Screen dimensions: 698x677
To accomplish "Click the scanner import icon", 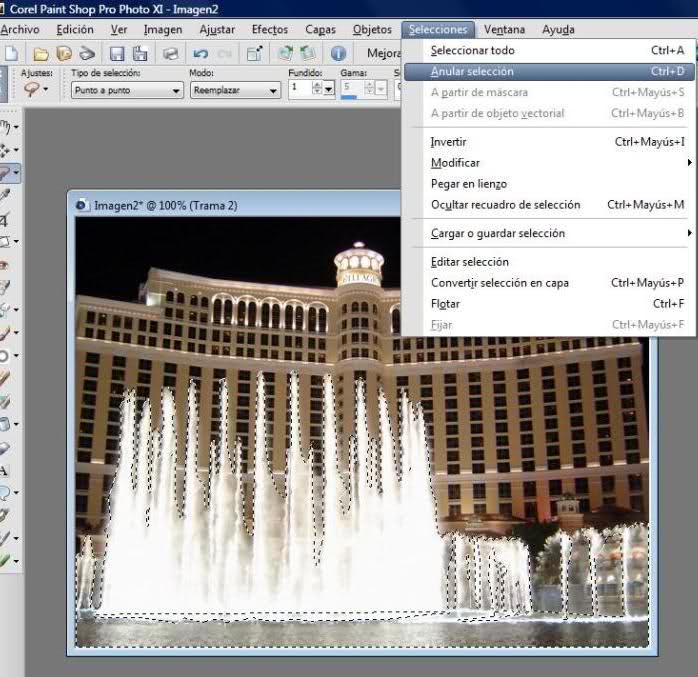I will tap(87, 53).
